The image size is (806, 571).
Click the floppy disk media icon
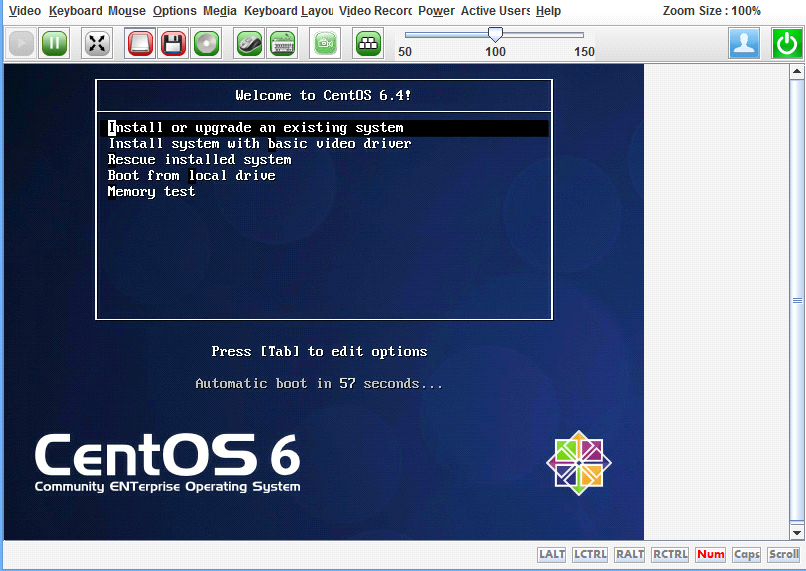click(x=173, y=44)
